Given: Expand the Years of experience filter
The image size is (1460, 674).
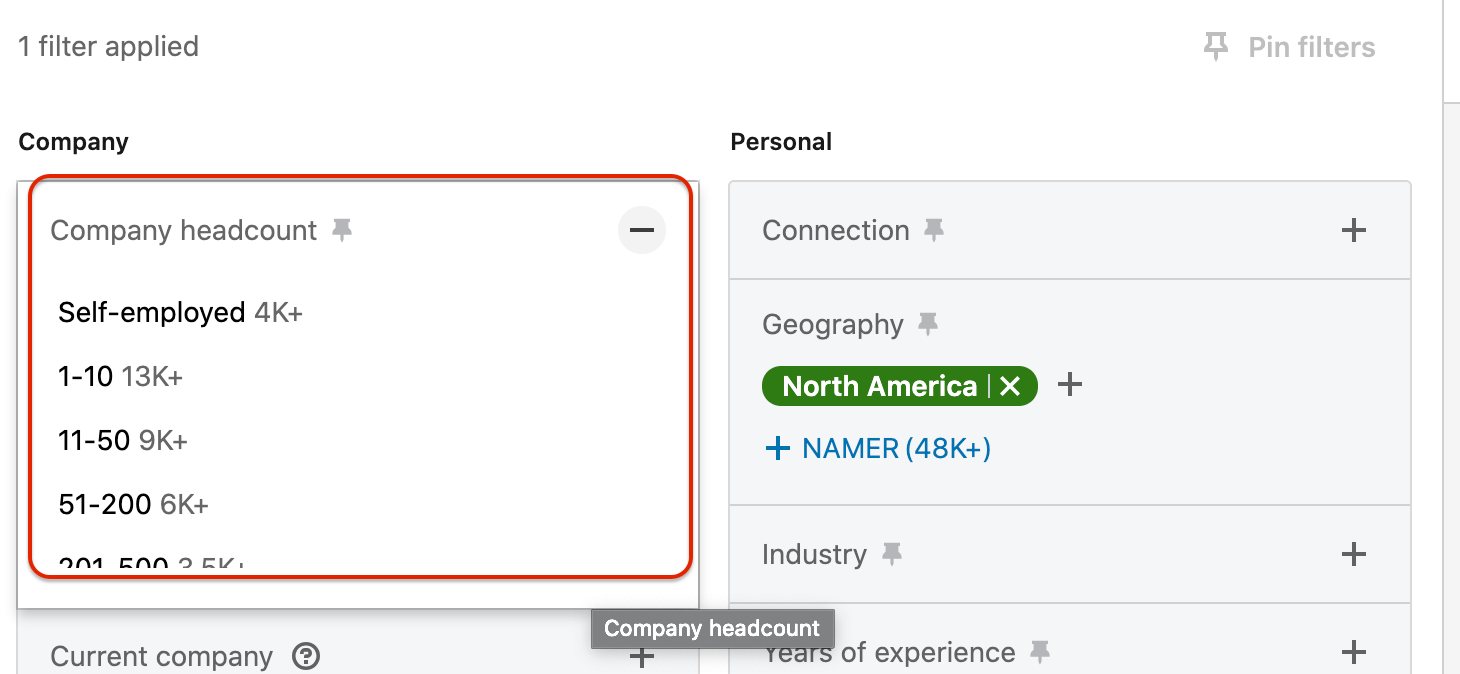Looking at the screenshot, I should point(1353,653).
